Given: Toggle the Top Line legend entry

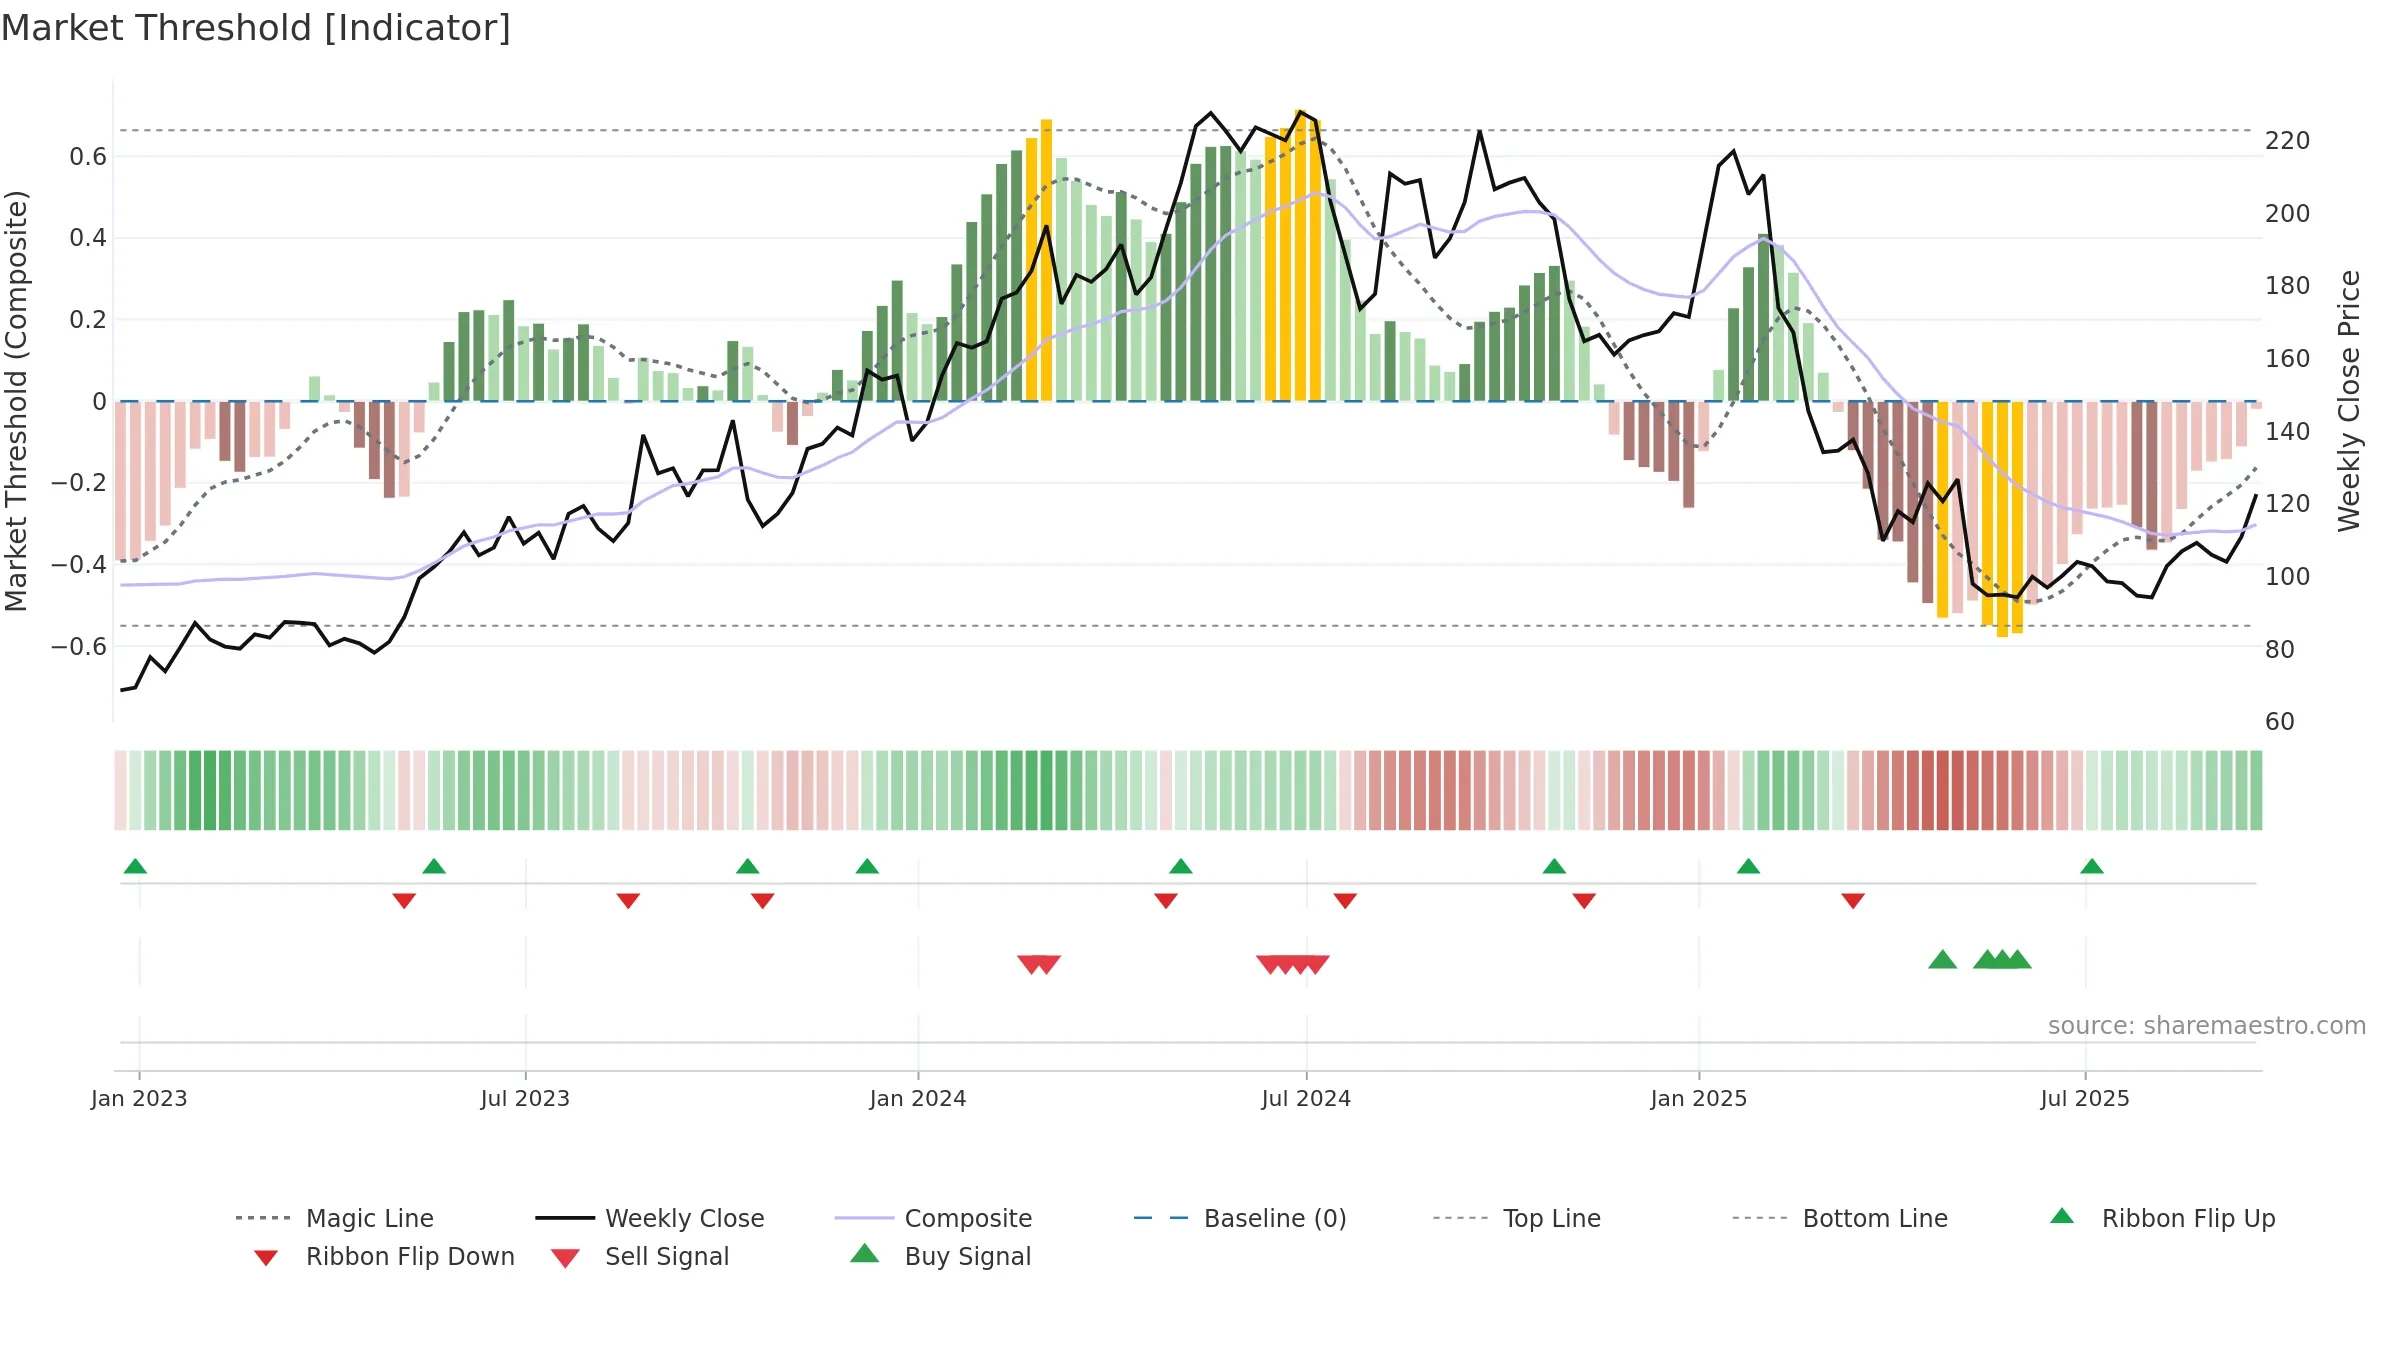Looking at the screenshot, I should click(1516, 1218).
